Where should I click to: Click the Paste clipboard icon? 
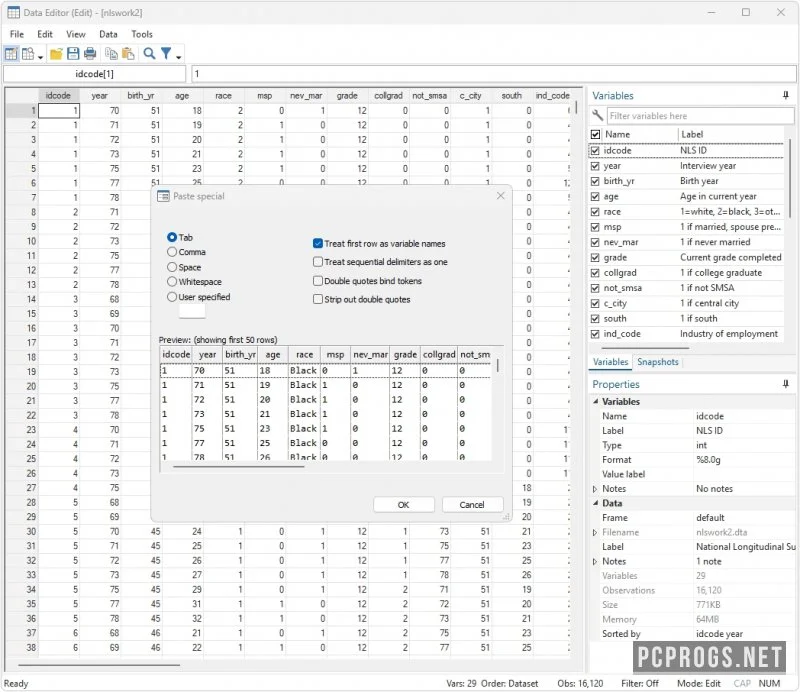[128, 54]
